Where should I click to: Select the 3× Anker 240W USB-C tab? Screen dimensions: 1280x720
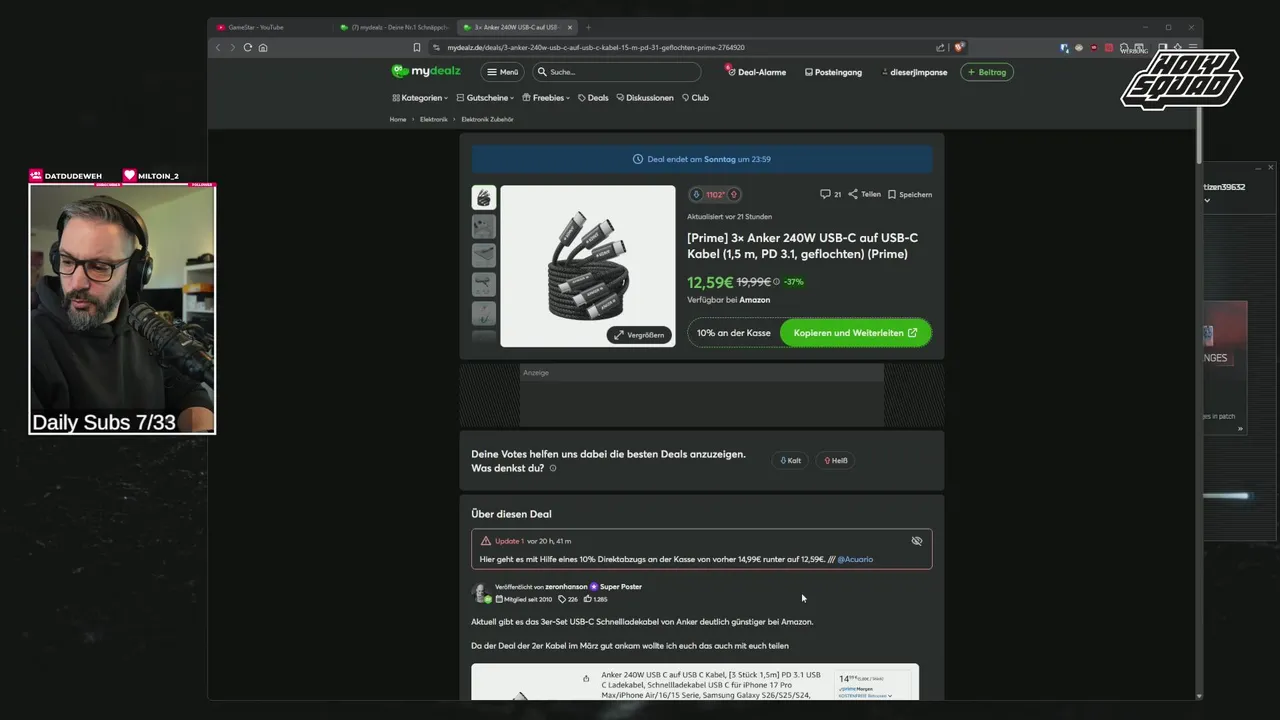[515, 27]
